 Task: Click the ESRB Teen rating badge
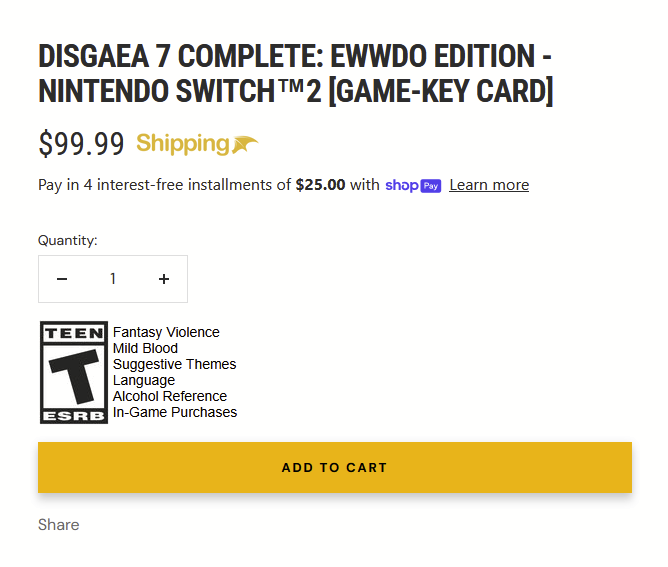(x=73, y=372)
